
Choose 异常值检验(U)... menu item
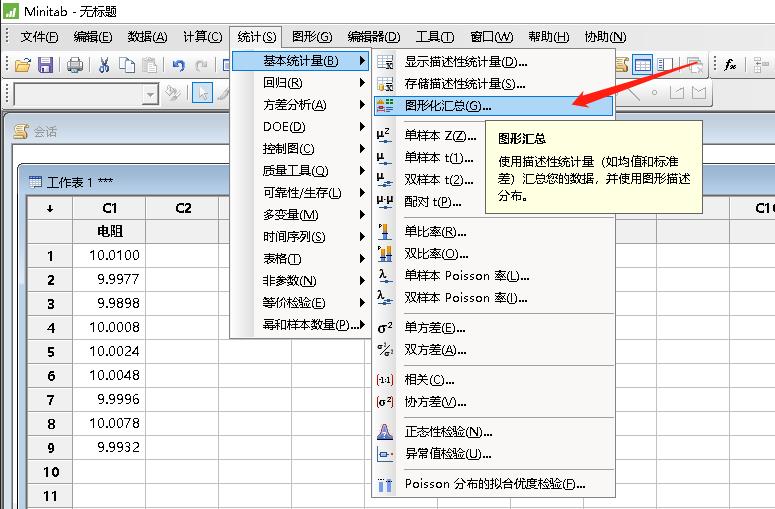493,454
